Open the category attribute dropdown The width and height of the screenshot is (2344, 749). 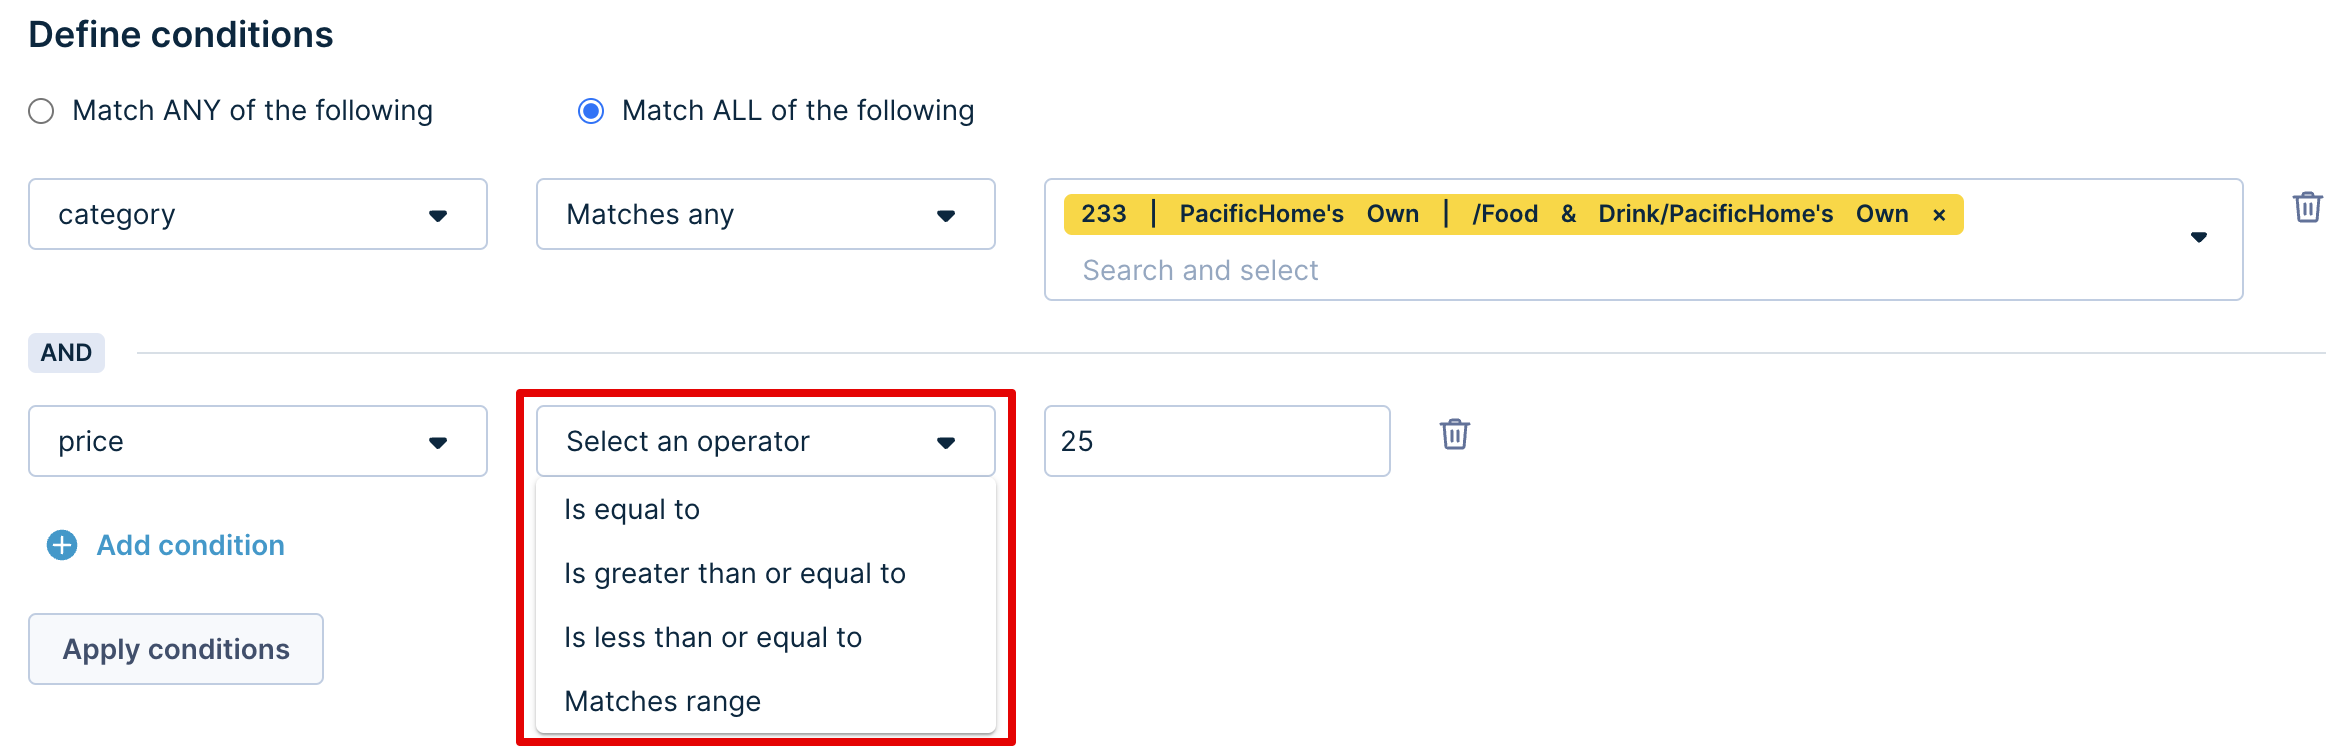click(258, 214)
